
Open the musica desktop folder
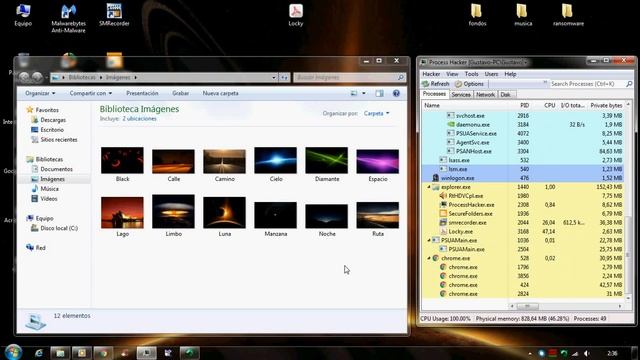[523, 15]
